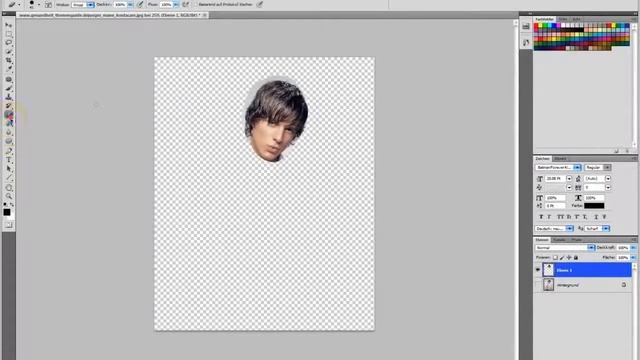Image resolution: width=640 pixels, height=360 pixels.
Task: Switch to the Pfade tab
Action: (x=576, y=240)
